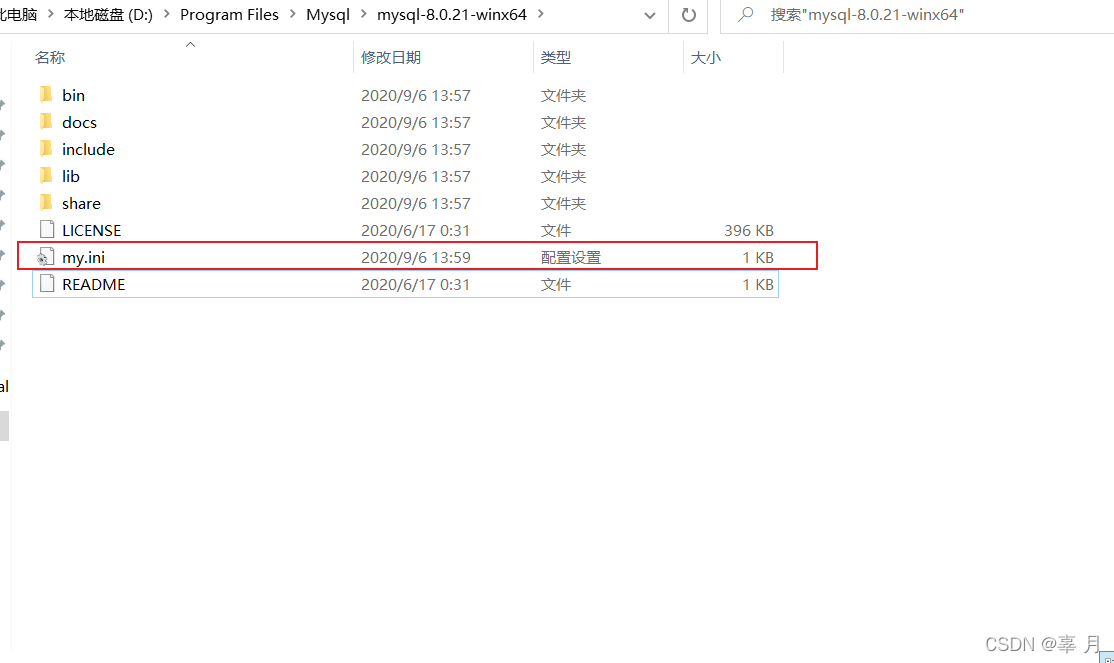Sort by 修改日期 column header

click(391, 58)
